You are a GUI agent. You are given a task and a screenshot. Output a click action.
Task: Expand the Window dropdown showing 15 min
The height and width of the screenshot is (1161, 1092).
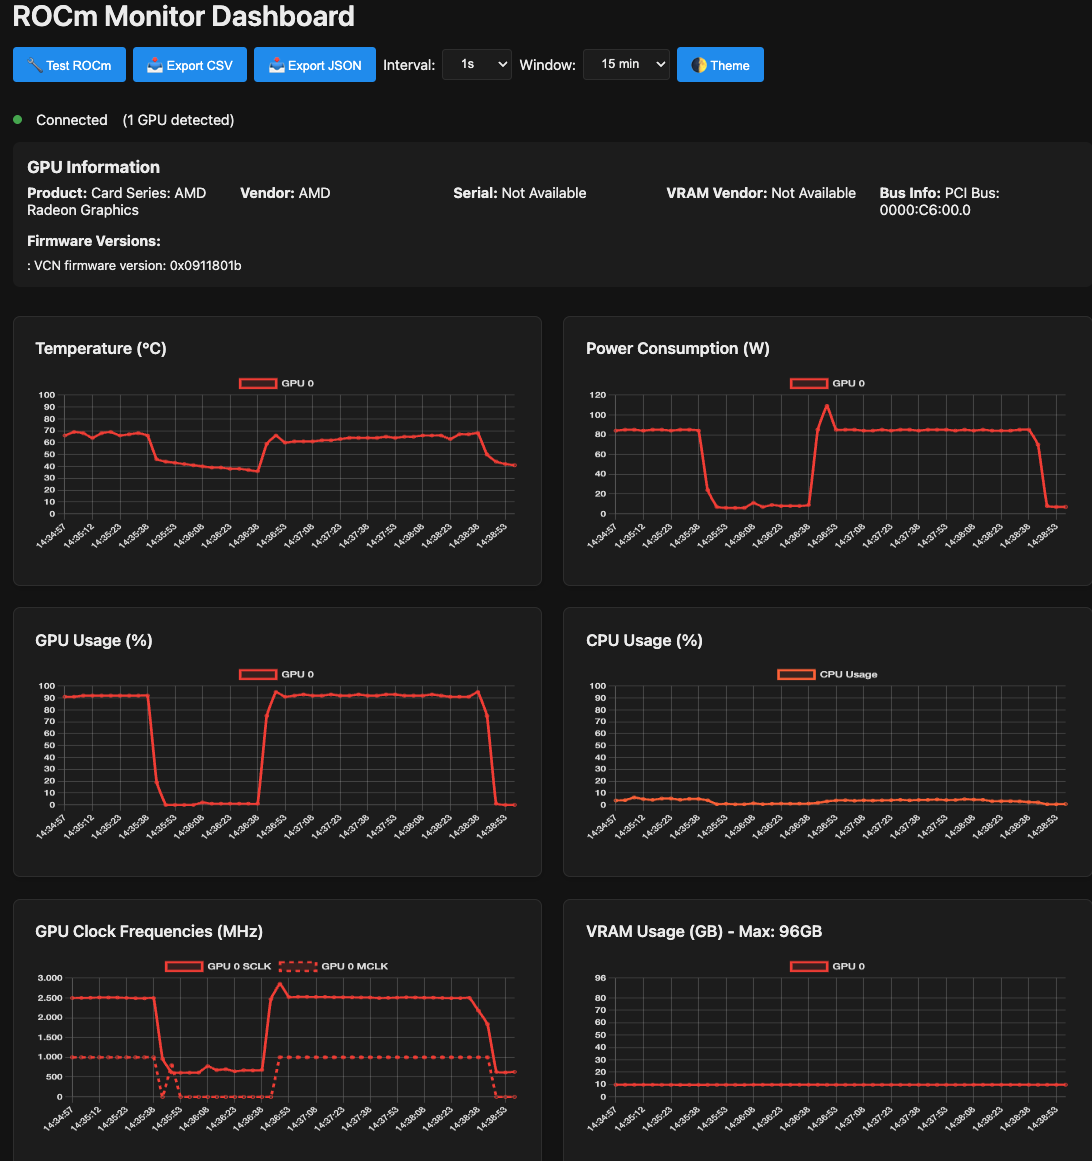tap(625, 64)
